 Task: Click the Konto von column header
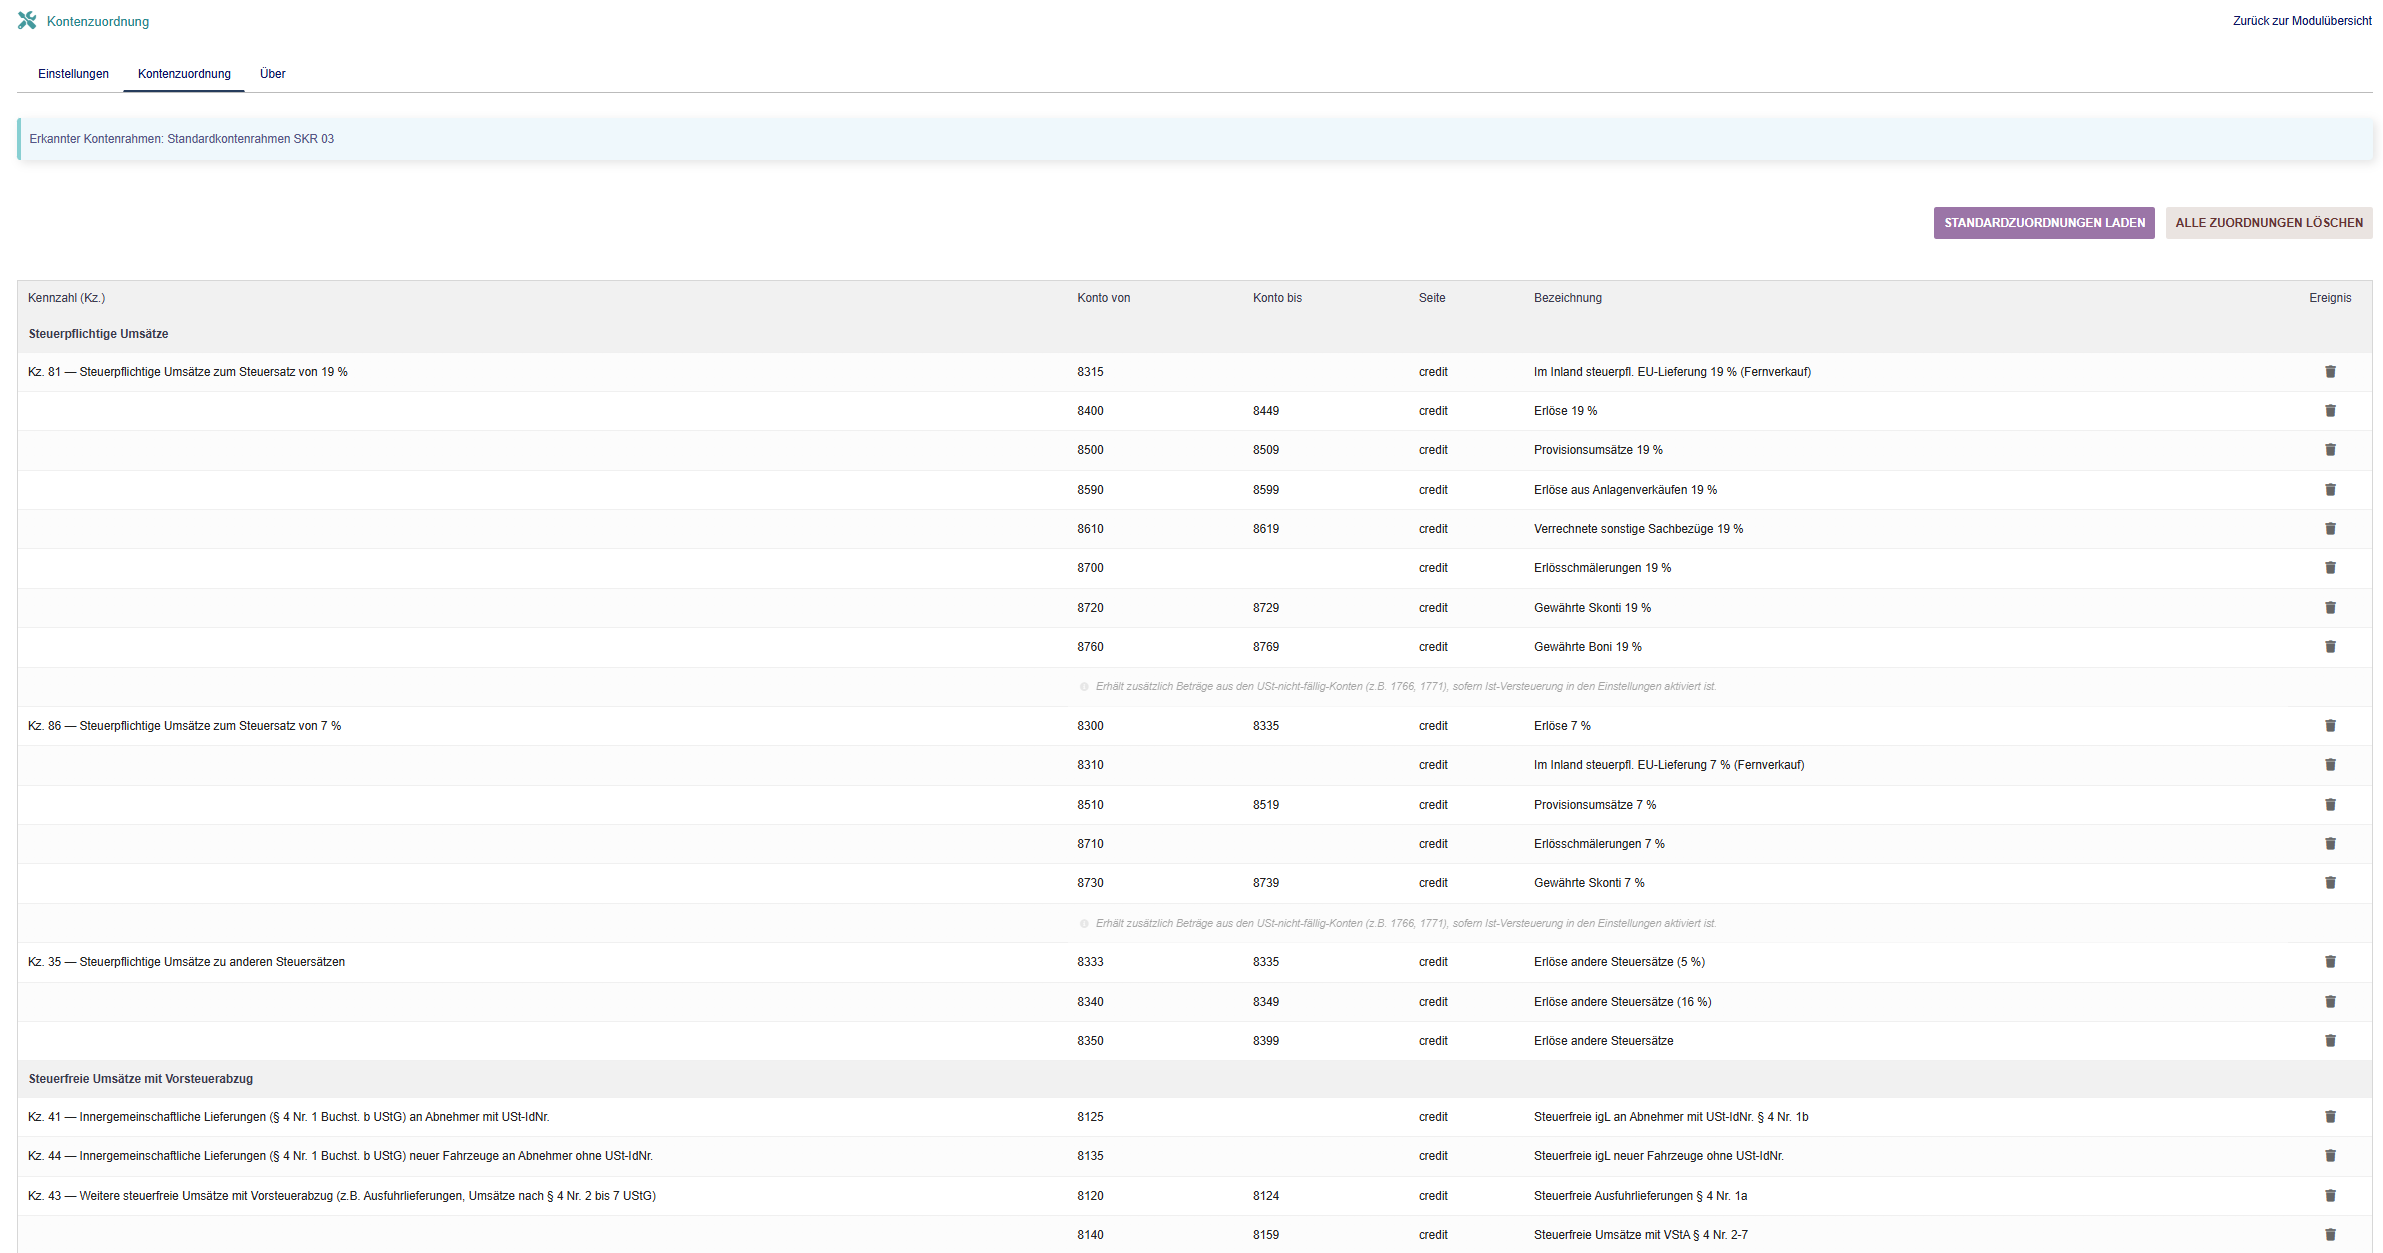pos(1104,298)
